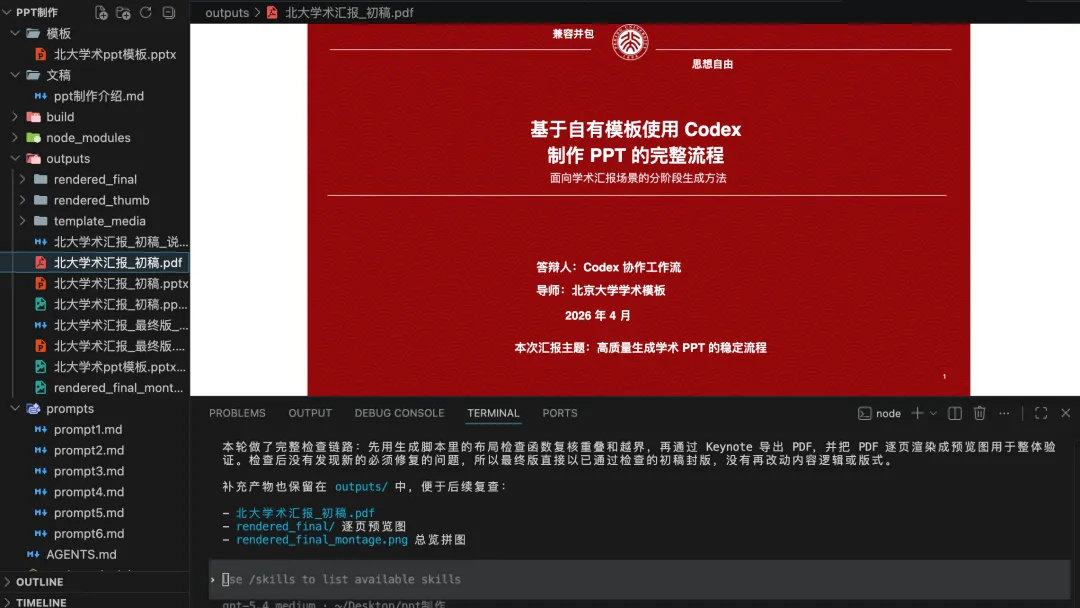Image resolution: width=1080 pixels, height=608 pixels.
Task: Open the DEBUG CONSOLE tab
Action: pos(399,413)
